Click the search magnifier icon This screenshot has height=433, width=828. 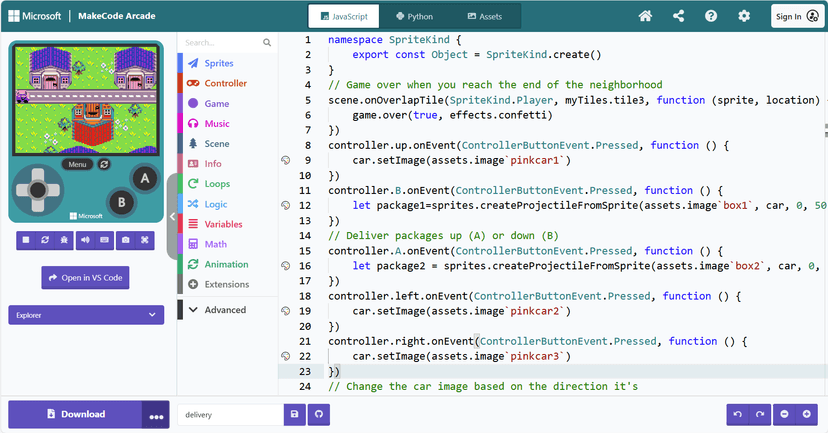point(267,43)
